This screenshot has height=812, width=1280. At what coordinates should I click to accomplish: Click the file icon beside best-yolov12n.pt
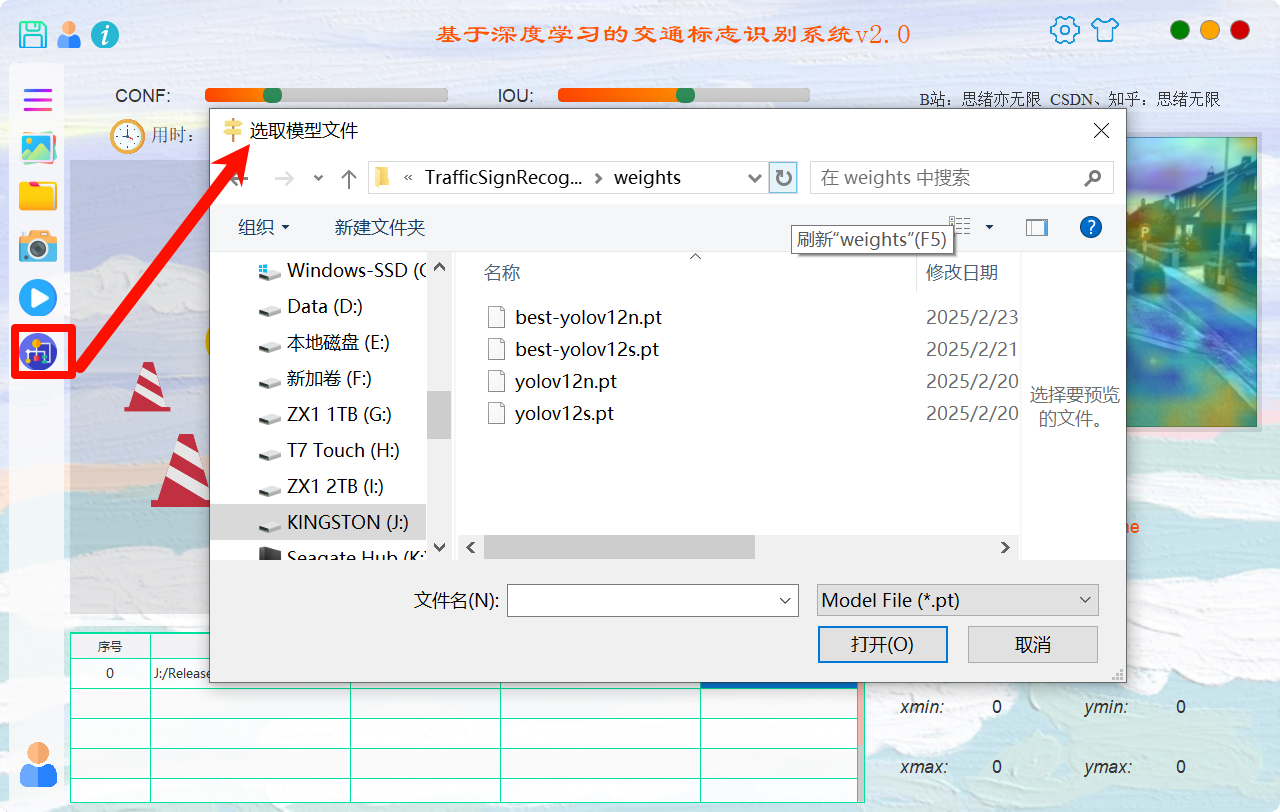497,317
